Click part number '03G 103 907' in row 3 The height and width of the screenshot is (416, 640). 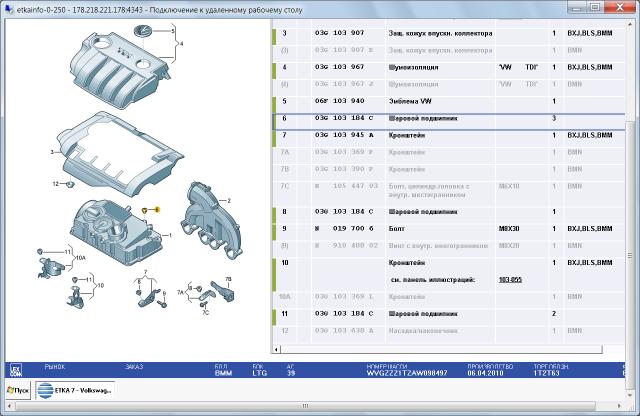click(339, 33)
